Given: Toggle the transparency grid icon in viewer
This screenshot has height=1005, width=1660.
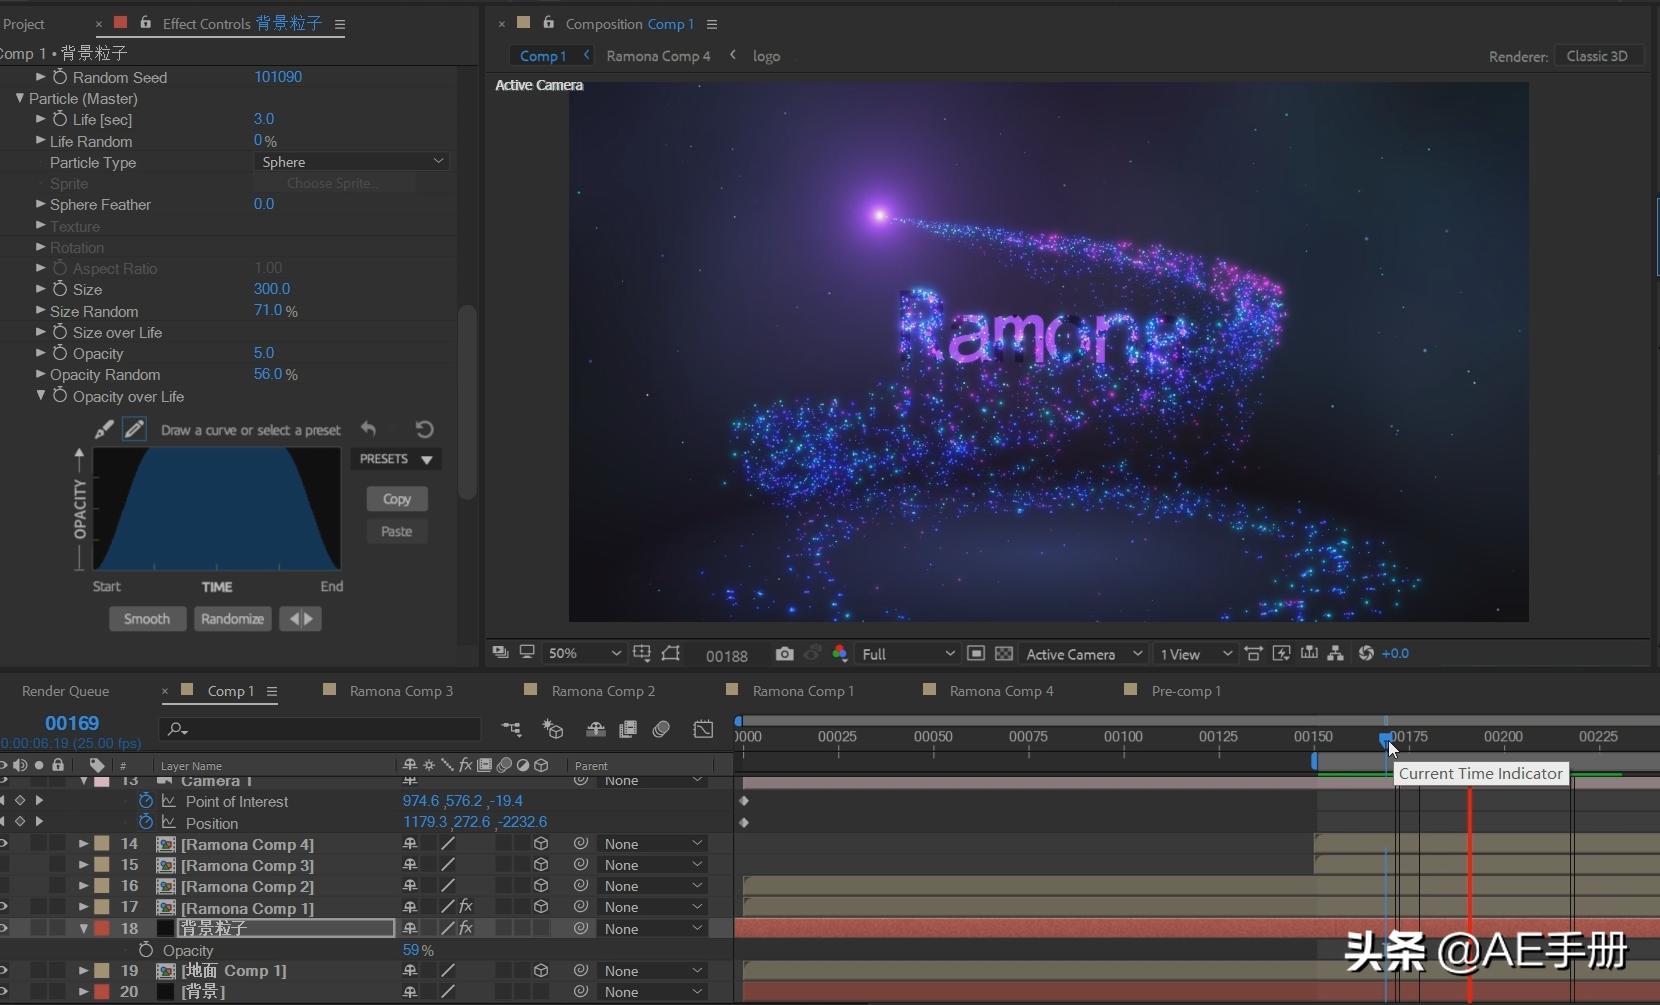Looking at the screenshot, I should click(1004, 654).
